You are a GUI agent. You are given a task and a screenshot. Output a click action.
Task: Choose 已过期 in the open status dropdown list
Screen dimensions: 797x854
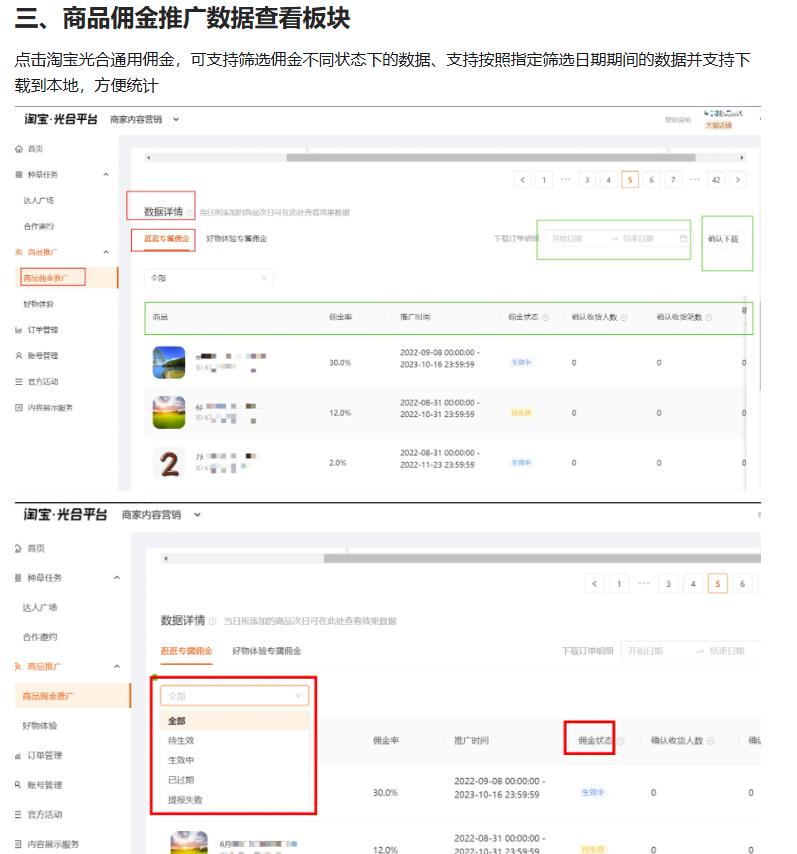point(181,779)
